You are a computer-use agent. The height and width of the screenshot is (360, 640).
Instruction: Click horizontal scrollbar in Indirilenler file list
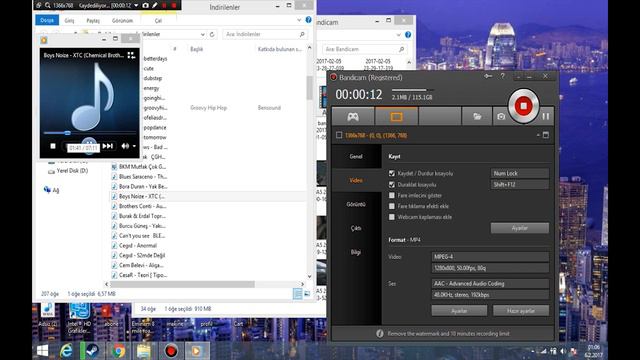click(x=182, y=284)
